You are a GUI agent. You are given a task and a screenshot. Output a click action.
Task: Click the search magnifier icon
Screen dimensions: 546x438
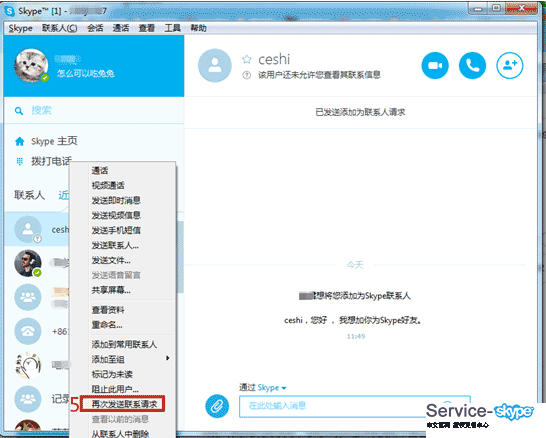point(19,111)
